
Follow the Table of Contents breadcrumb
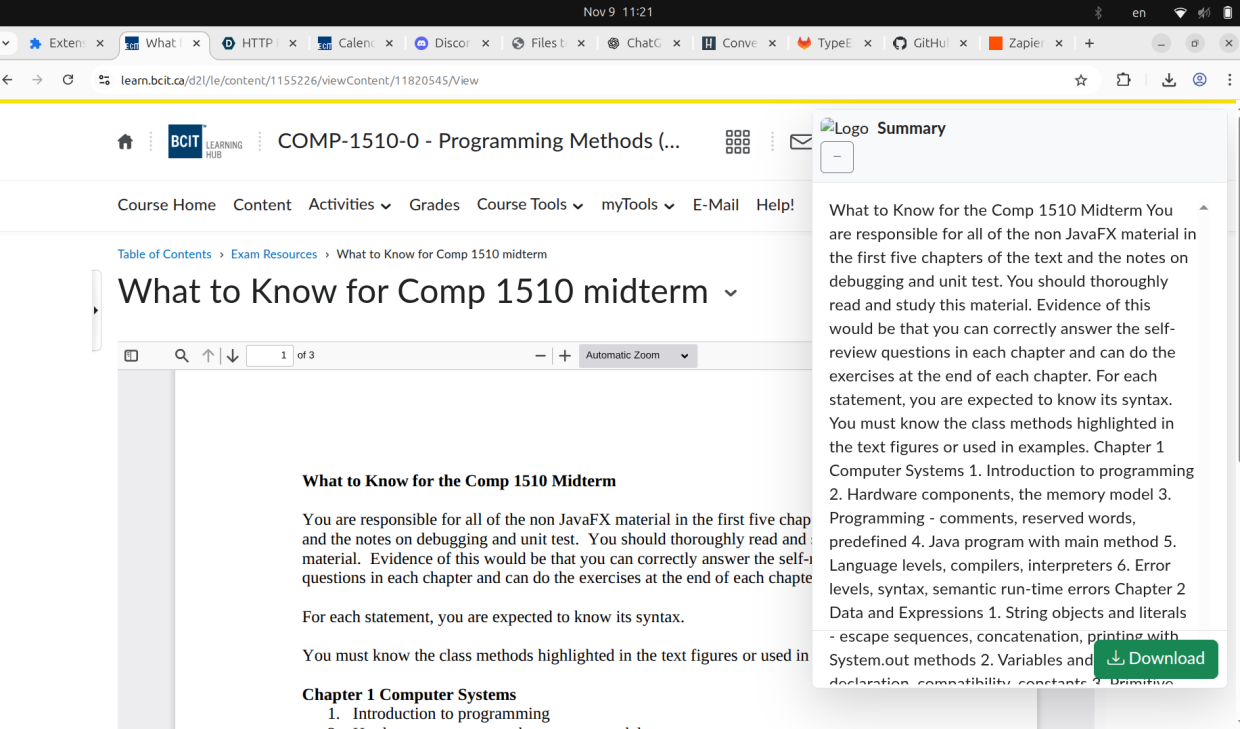(x=164, y=254)
